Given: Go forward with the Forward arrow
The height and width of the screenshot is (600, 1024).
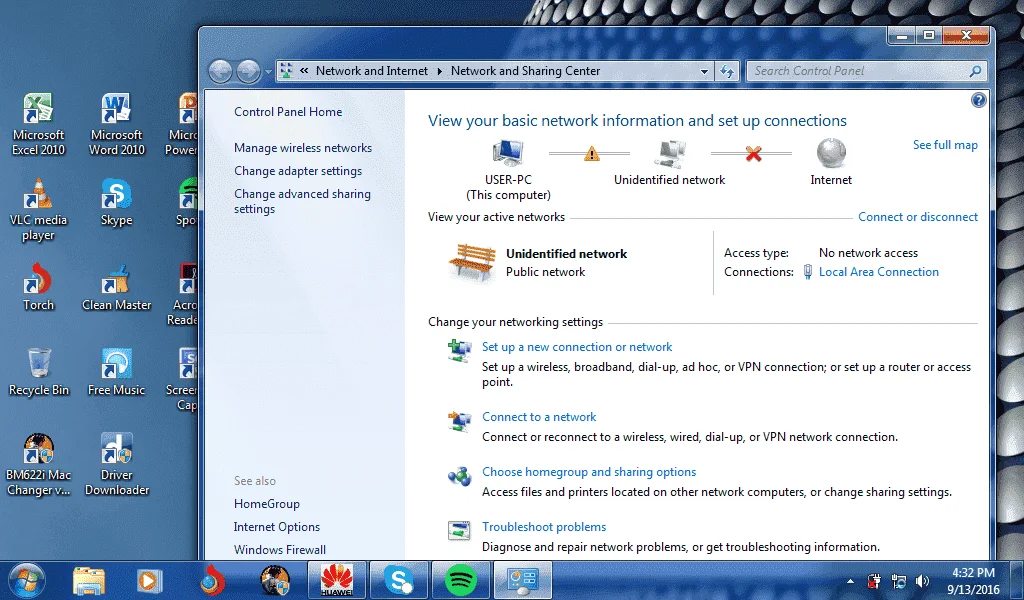Looking at the screenshot, I should [x=248, y=71].
